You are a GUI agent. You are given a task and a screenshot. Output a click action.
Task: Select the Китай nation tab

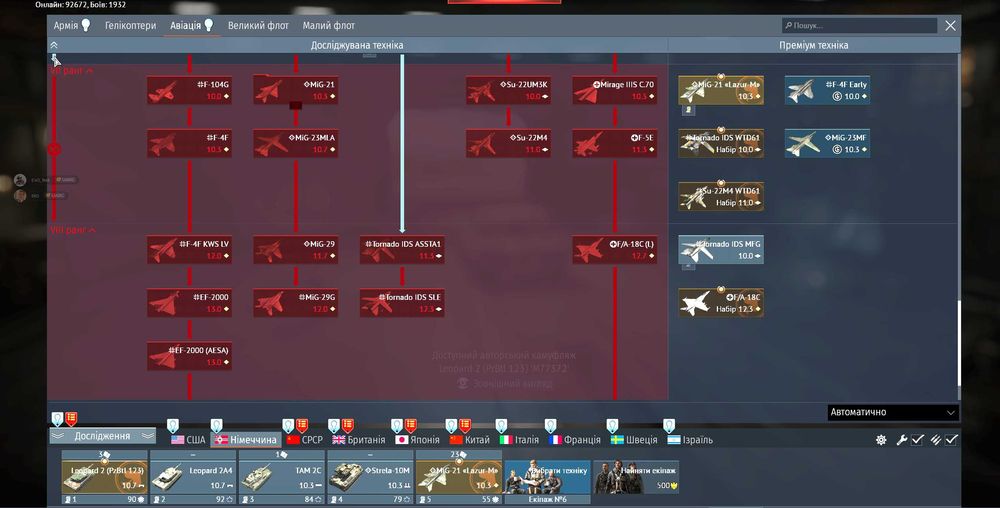(470, 440)
